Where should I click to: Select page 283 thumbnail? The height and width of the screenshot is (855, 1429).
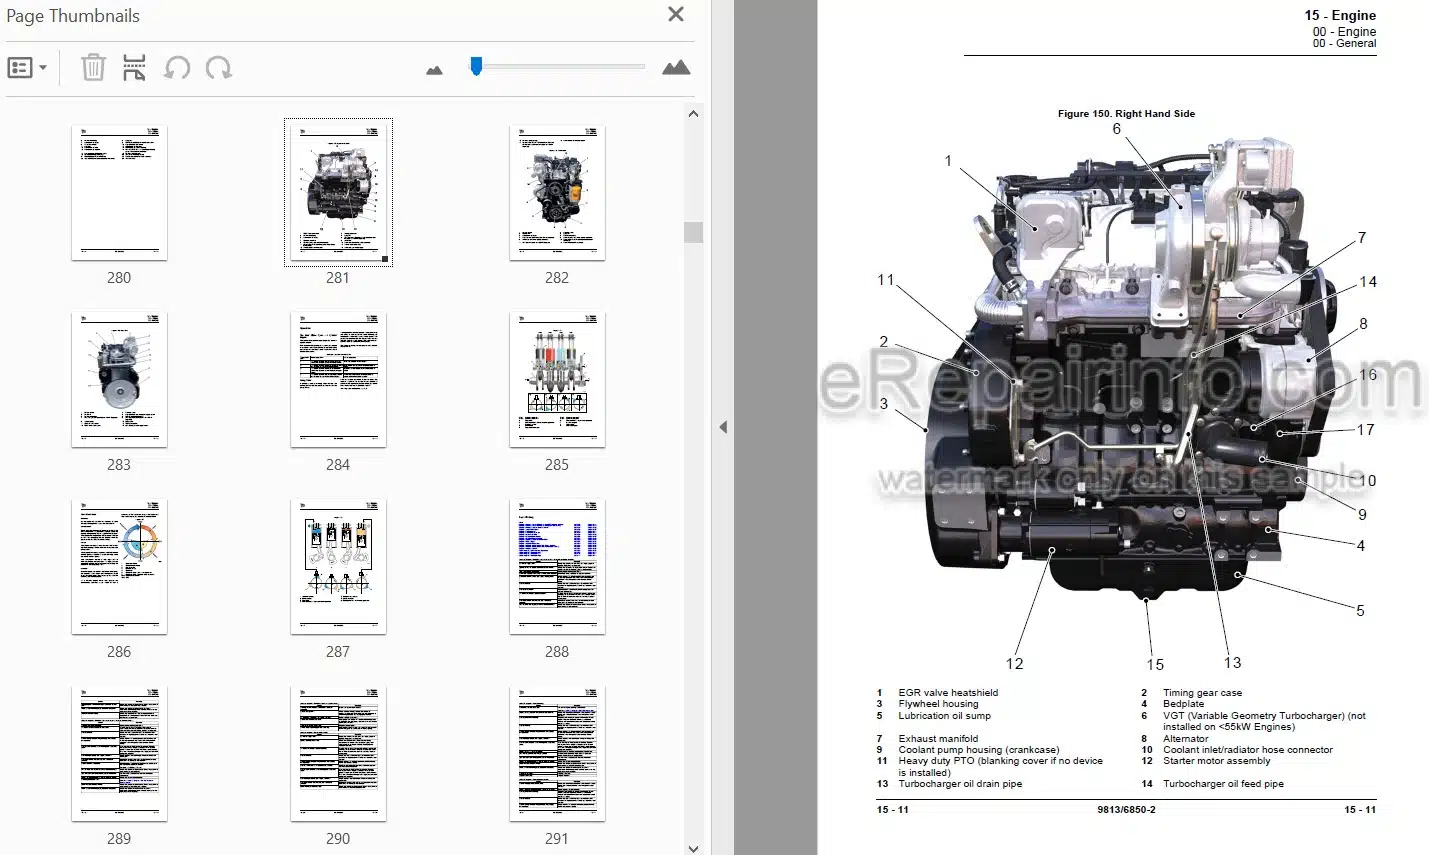[x=119, y=379]
